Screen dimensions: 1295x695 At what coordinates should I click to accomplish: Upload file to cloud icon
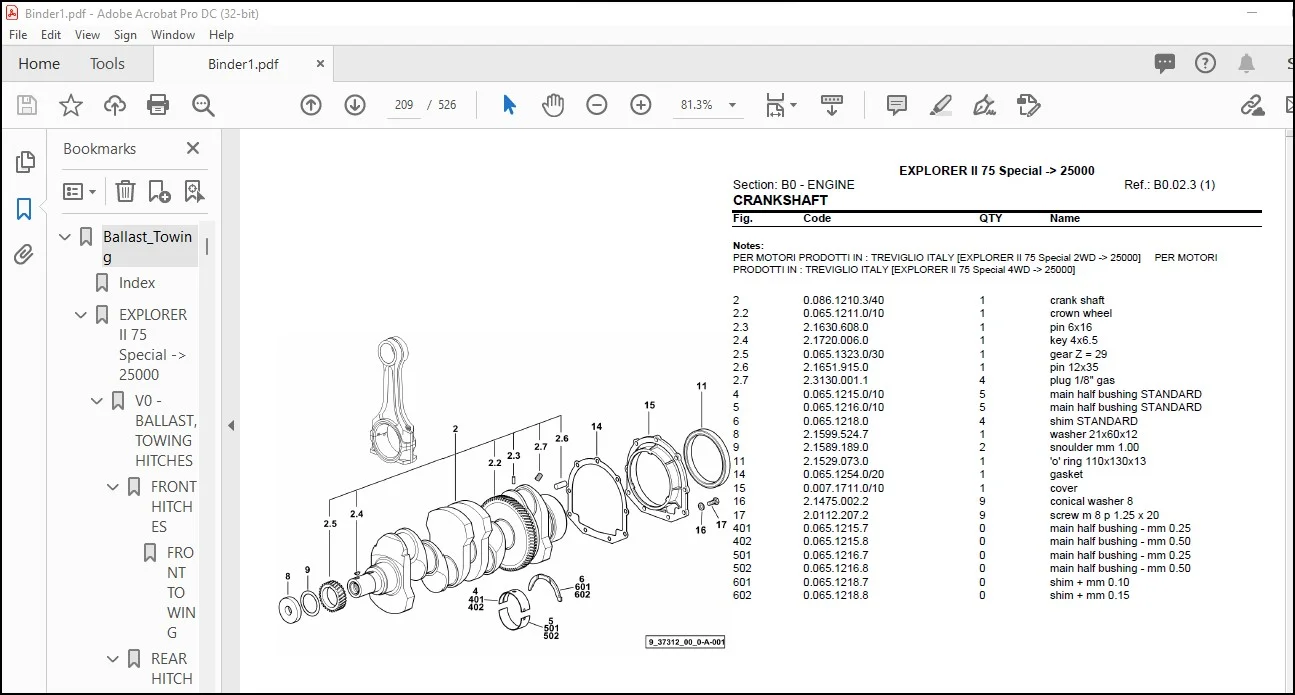click(x=115, y=105)
